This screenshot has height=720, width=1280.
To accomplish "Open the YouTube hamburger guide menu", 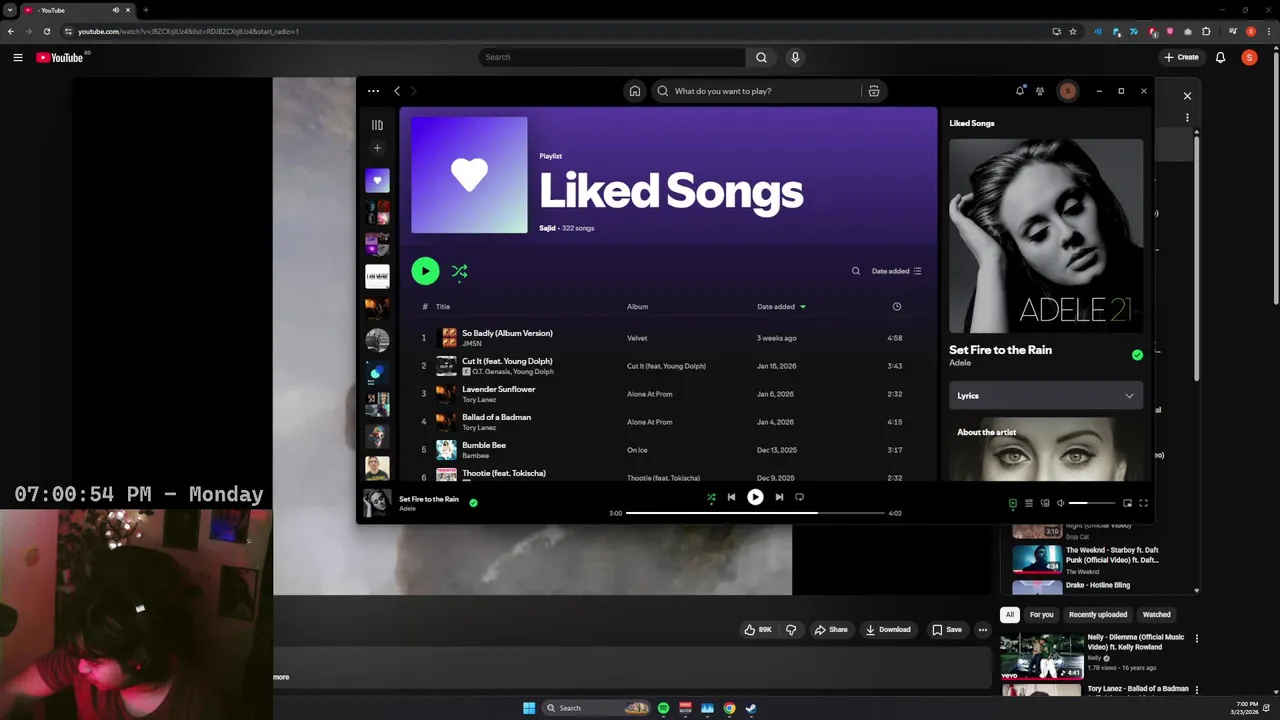I will [17, 57].
